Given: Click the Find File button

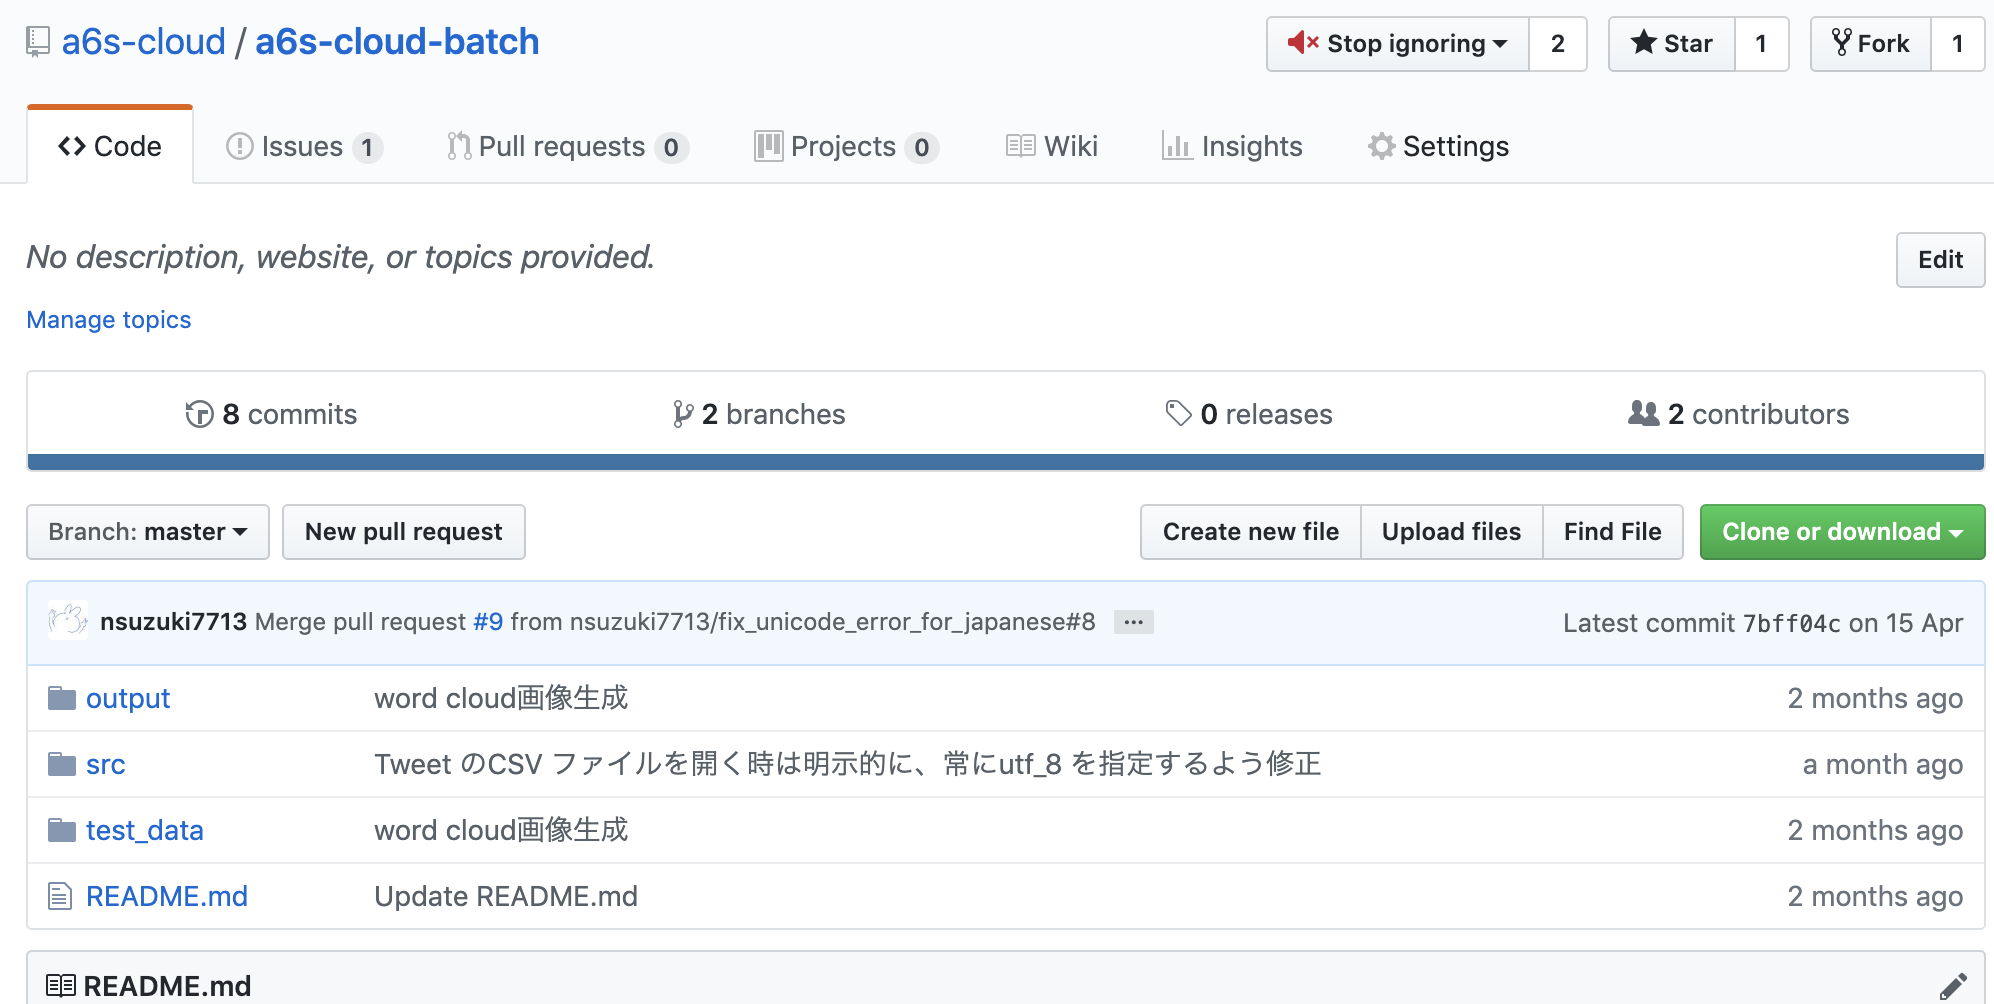Looking at the screenshot, I should pos(1613,532).
